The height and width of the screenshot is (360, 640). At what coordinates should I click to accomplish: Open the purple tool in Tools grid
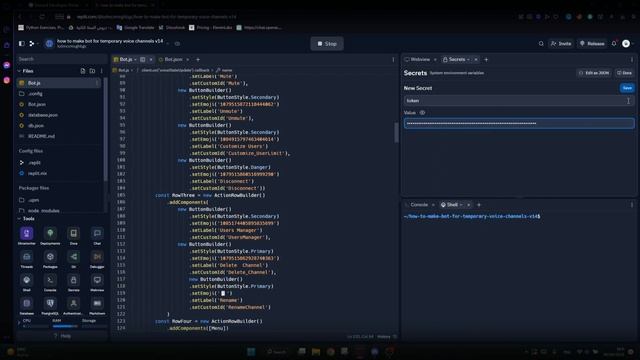[x=27, y=236]
